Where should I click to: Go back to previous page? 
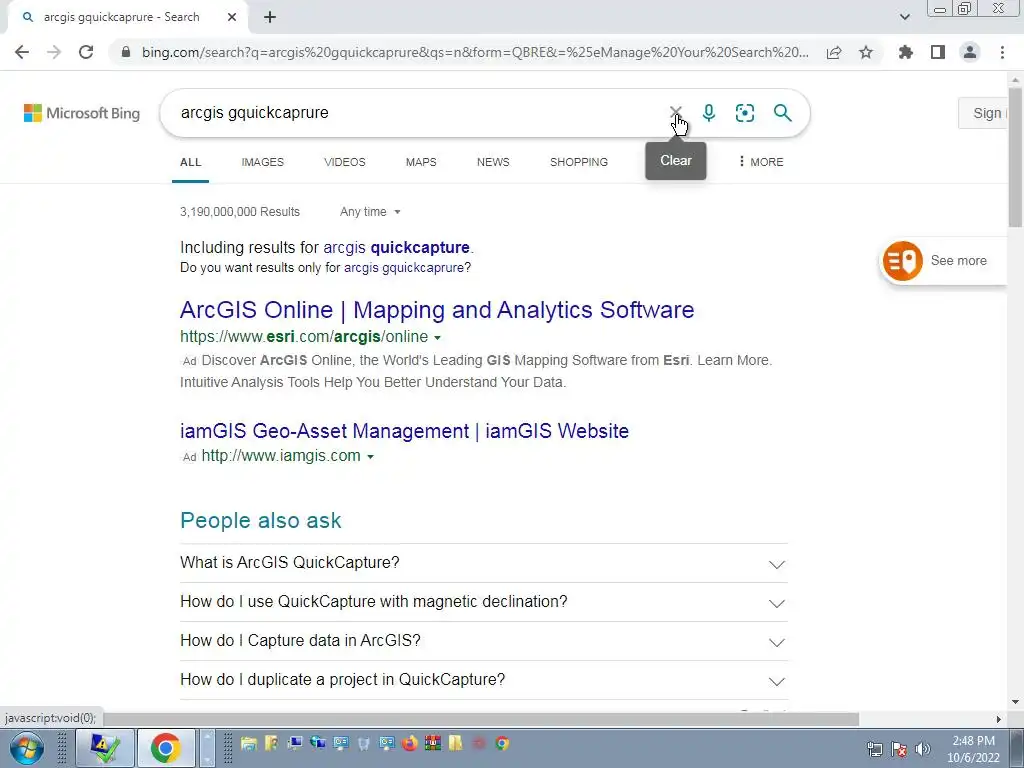point(22,52)
